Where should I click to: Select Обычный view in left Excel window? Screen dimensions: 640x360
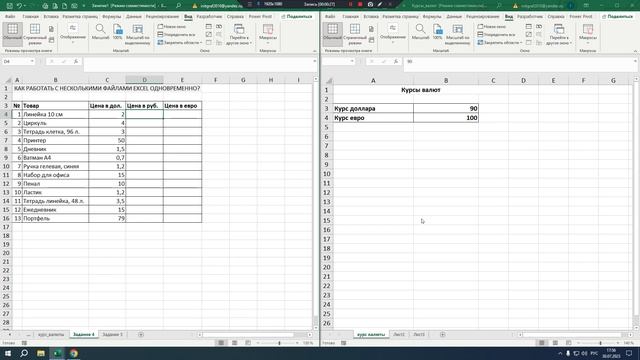pyautogui.click(x=12, y=34)
